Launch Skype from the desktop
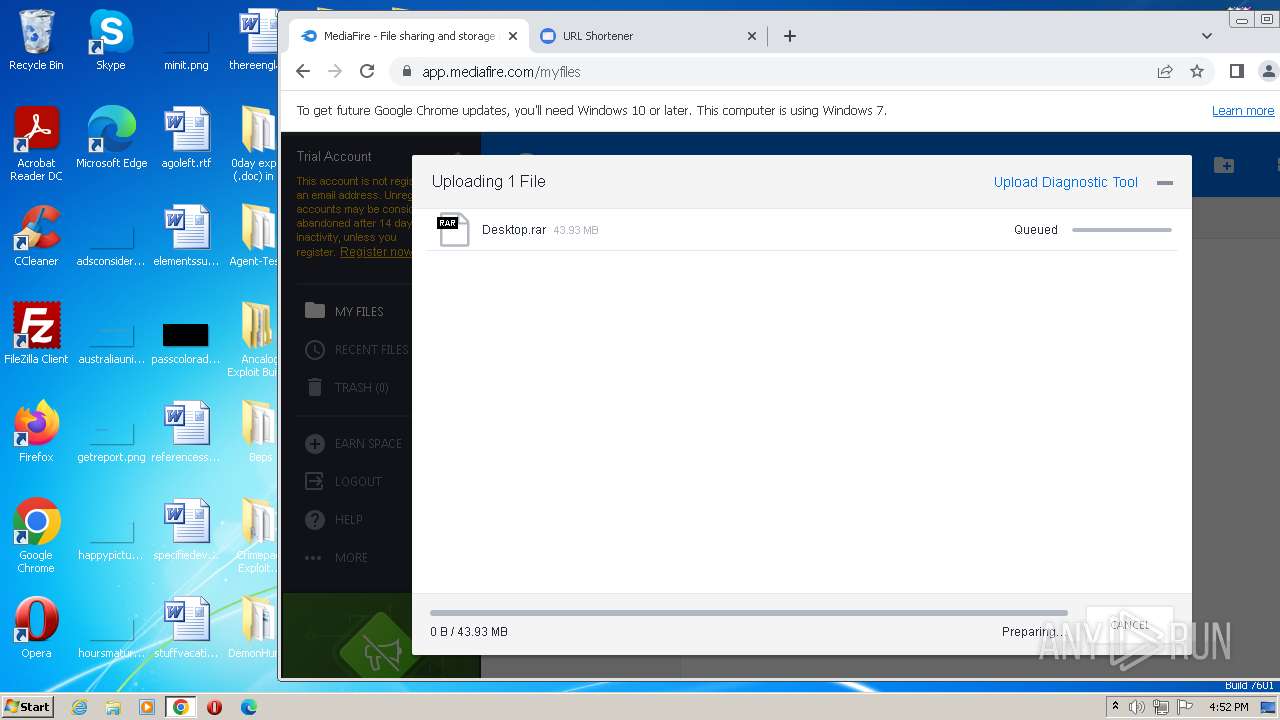Screen dimensions: 1280x720 (111, 40)
